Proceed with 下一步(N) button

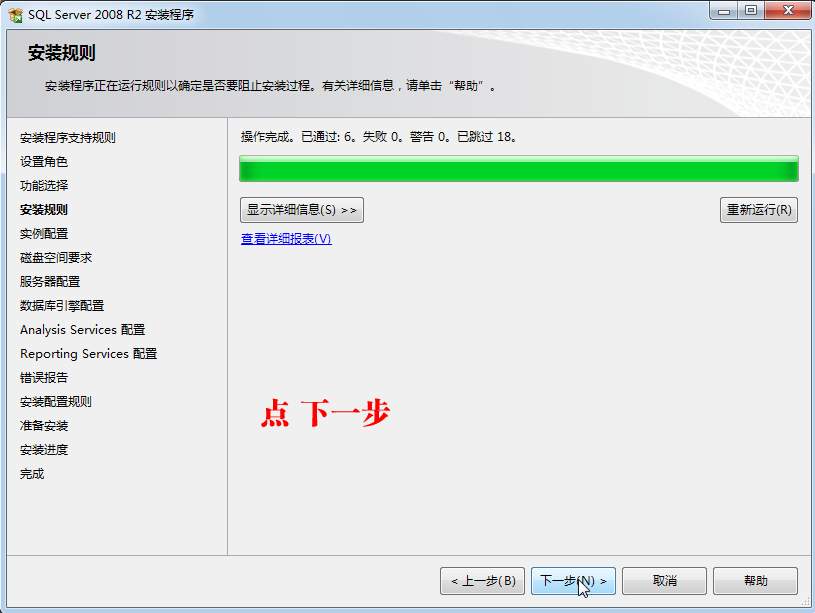pos(573,581)
